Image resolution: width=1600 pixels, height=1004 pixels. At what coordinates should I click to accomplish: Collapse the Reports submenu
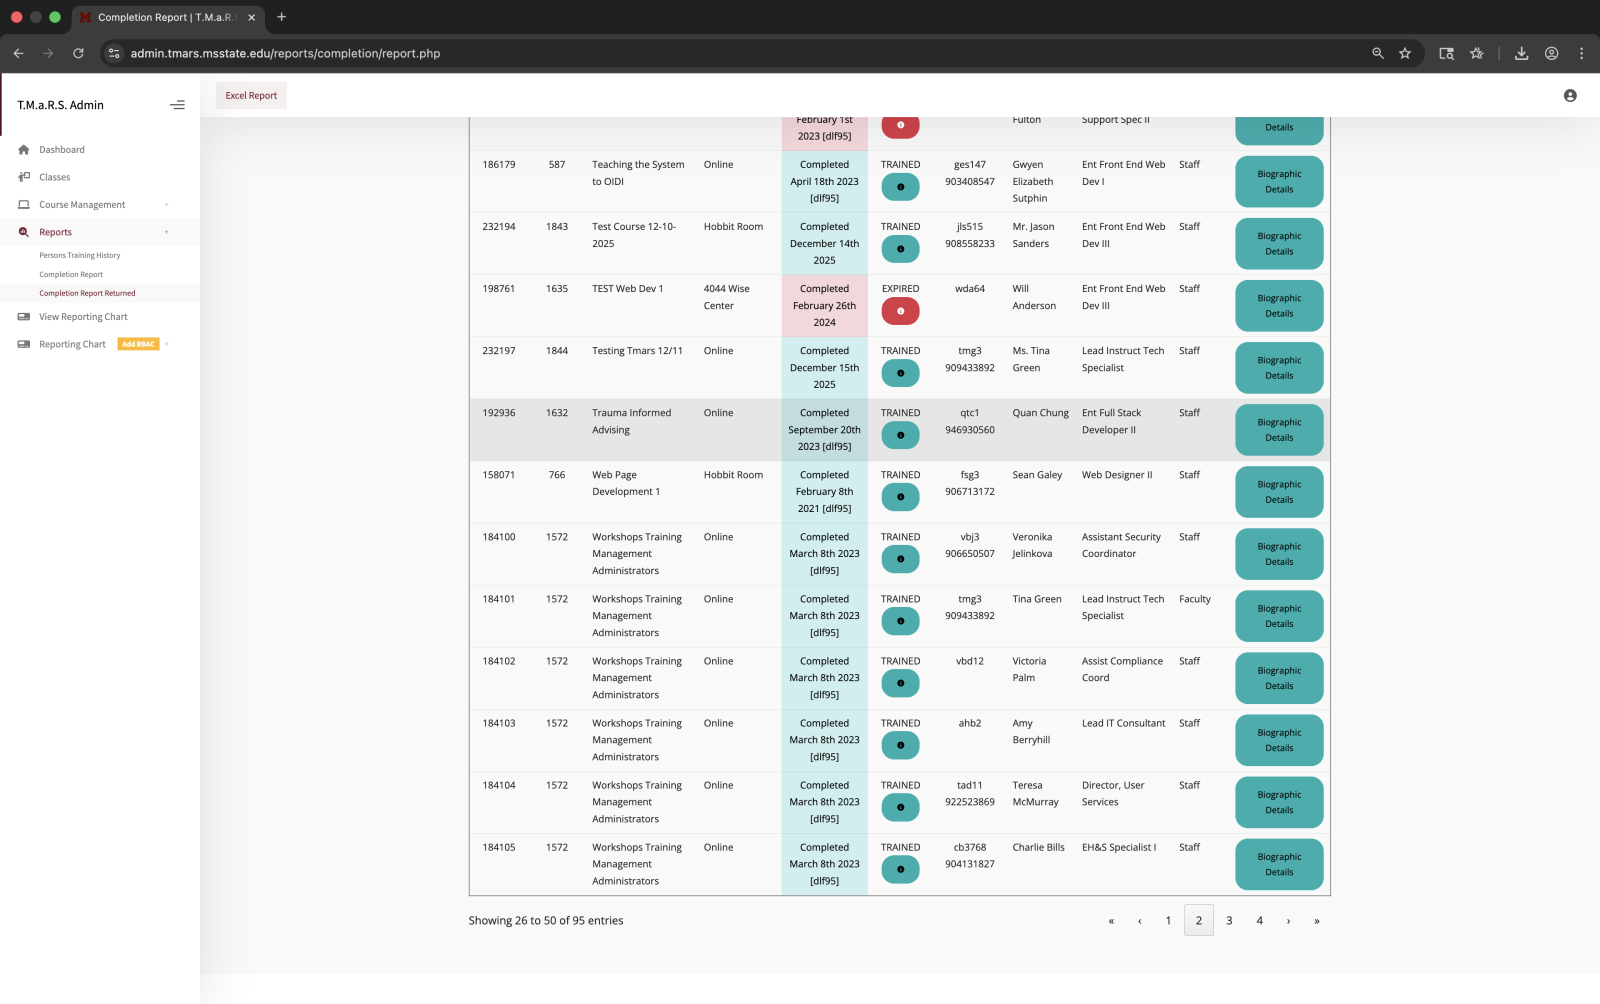coord(167,232)
